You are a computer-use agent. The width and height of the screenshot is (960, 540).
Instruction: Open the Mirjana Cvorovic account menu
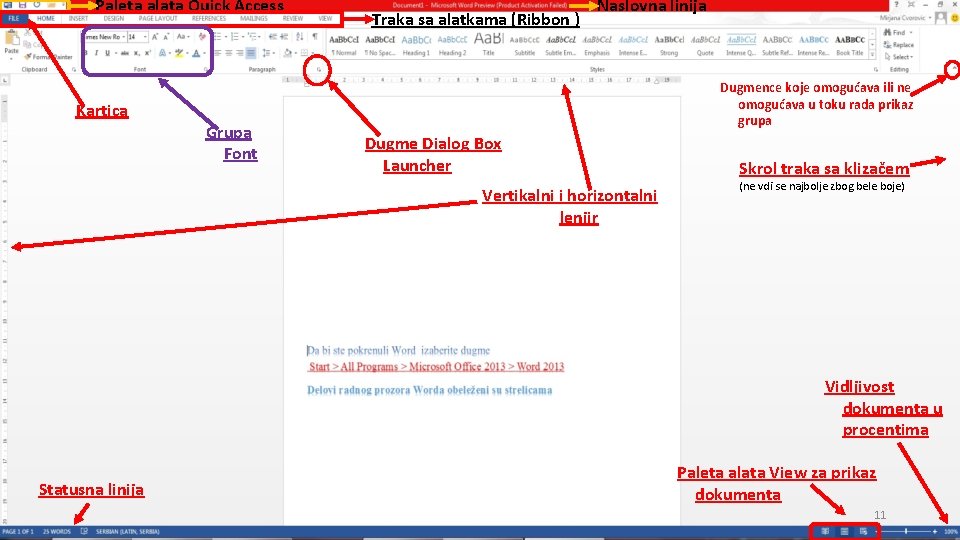906,18
